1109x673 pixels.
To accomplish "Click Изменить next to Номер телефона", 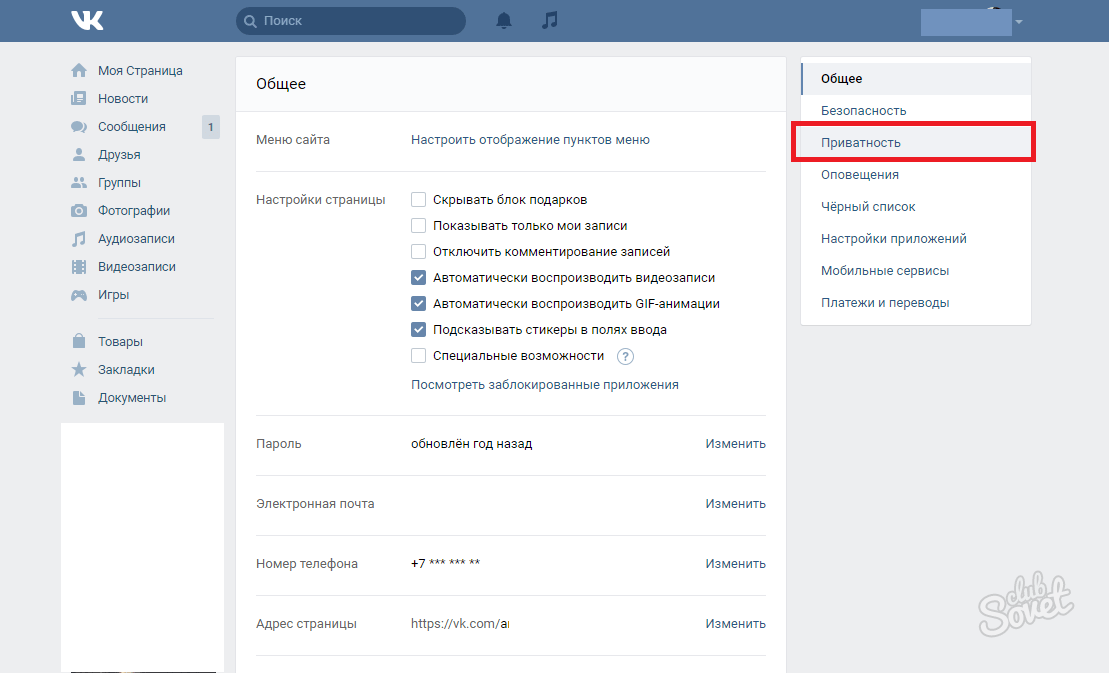I will coord(735,564).
